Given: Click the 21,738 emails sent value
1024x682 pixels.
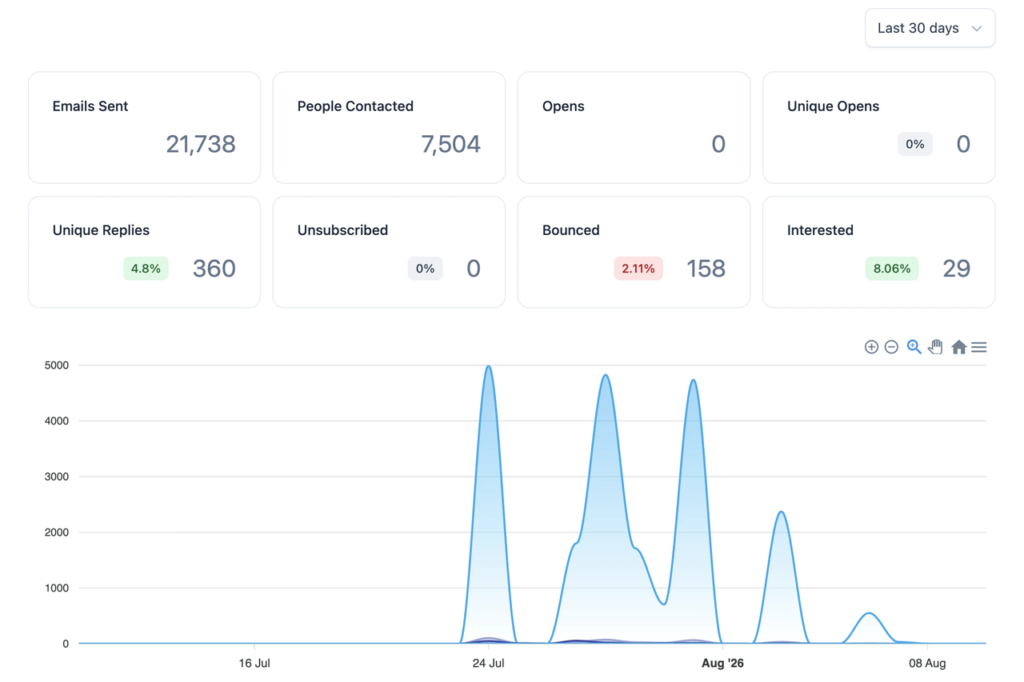Looking at the screenshot, I should 200,144.
